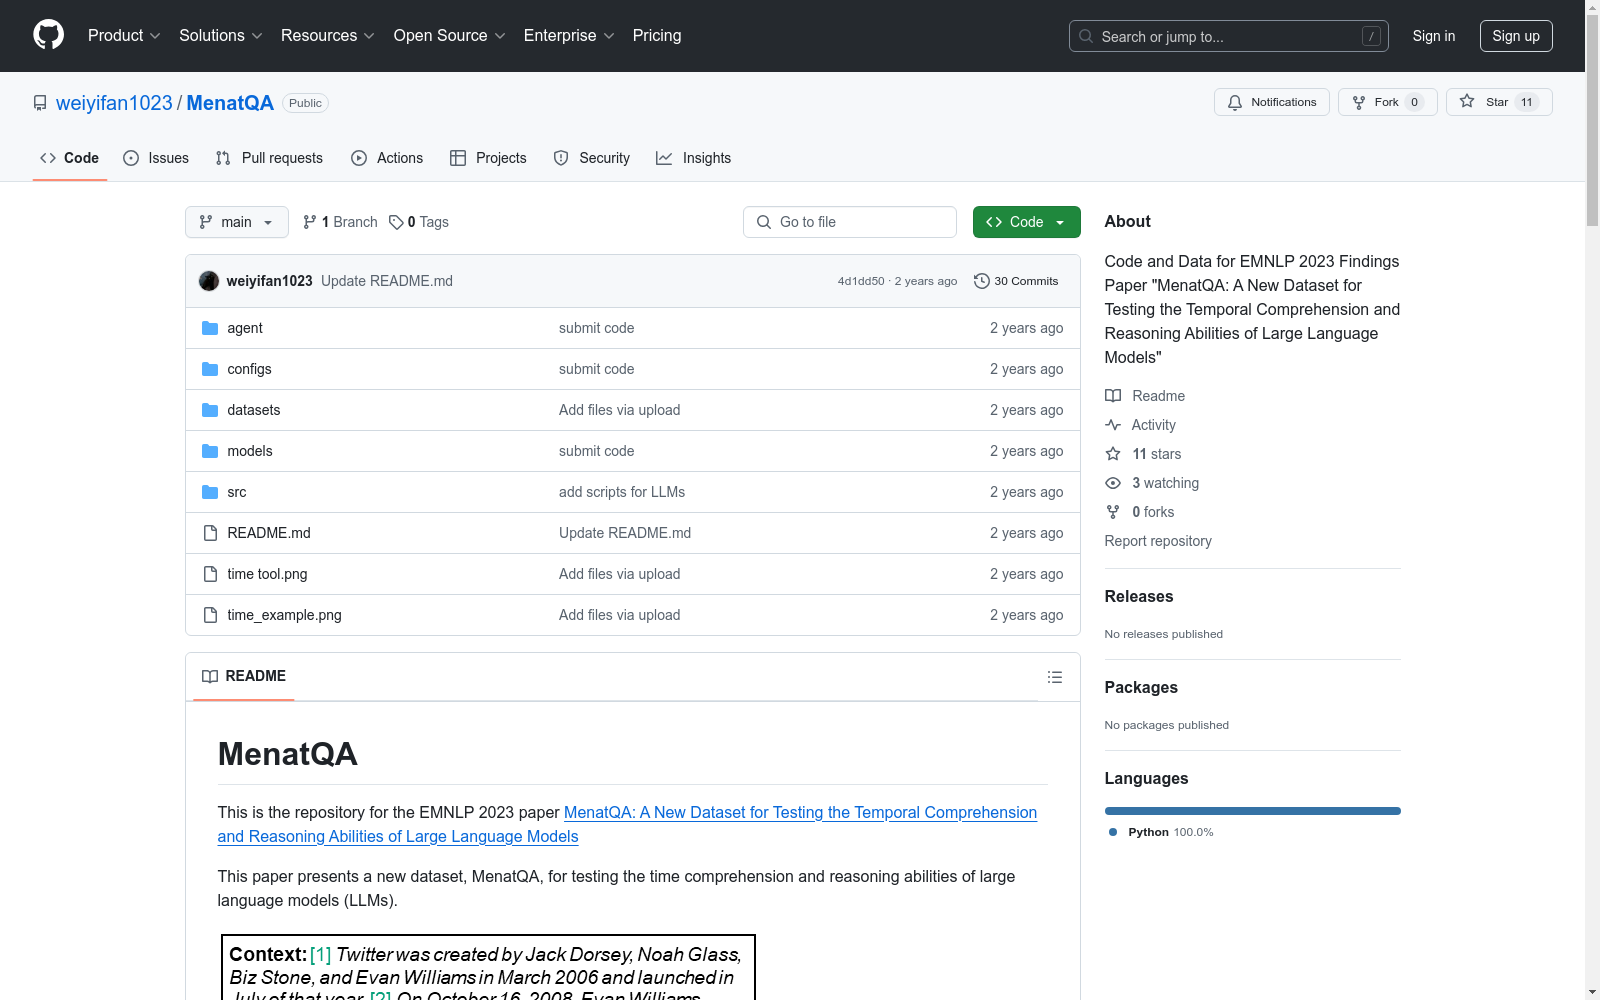
Task: Switch to the Pull requests tab
Action: click(269, 158)
